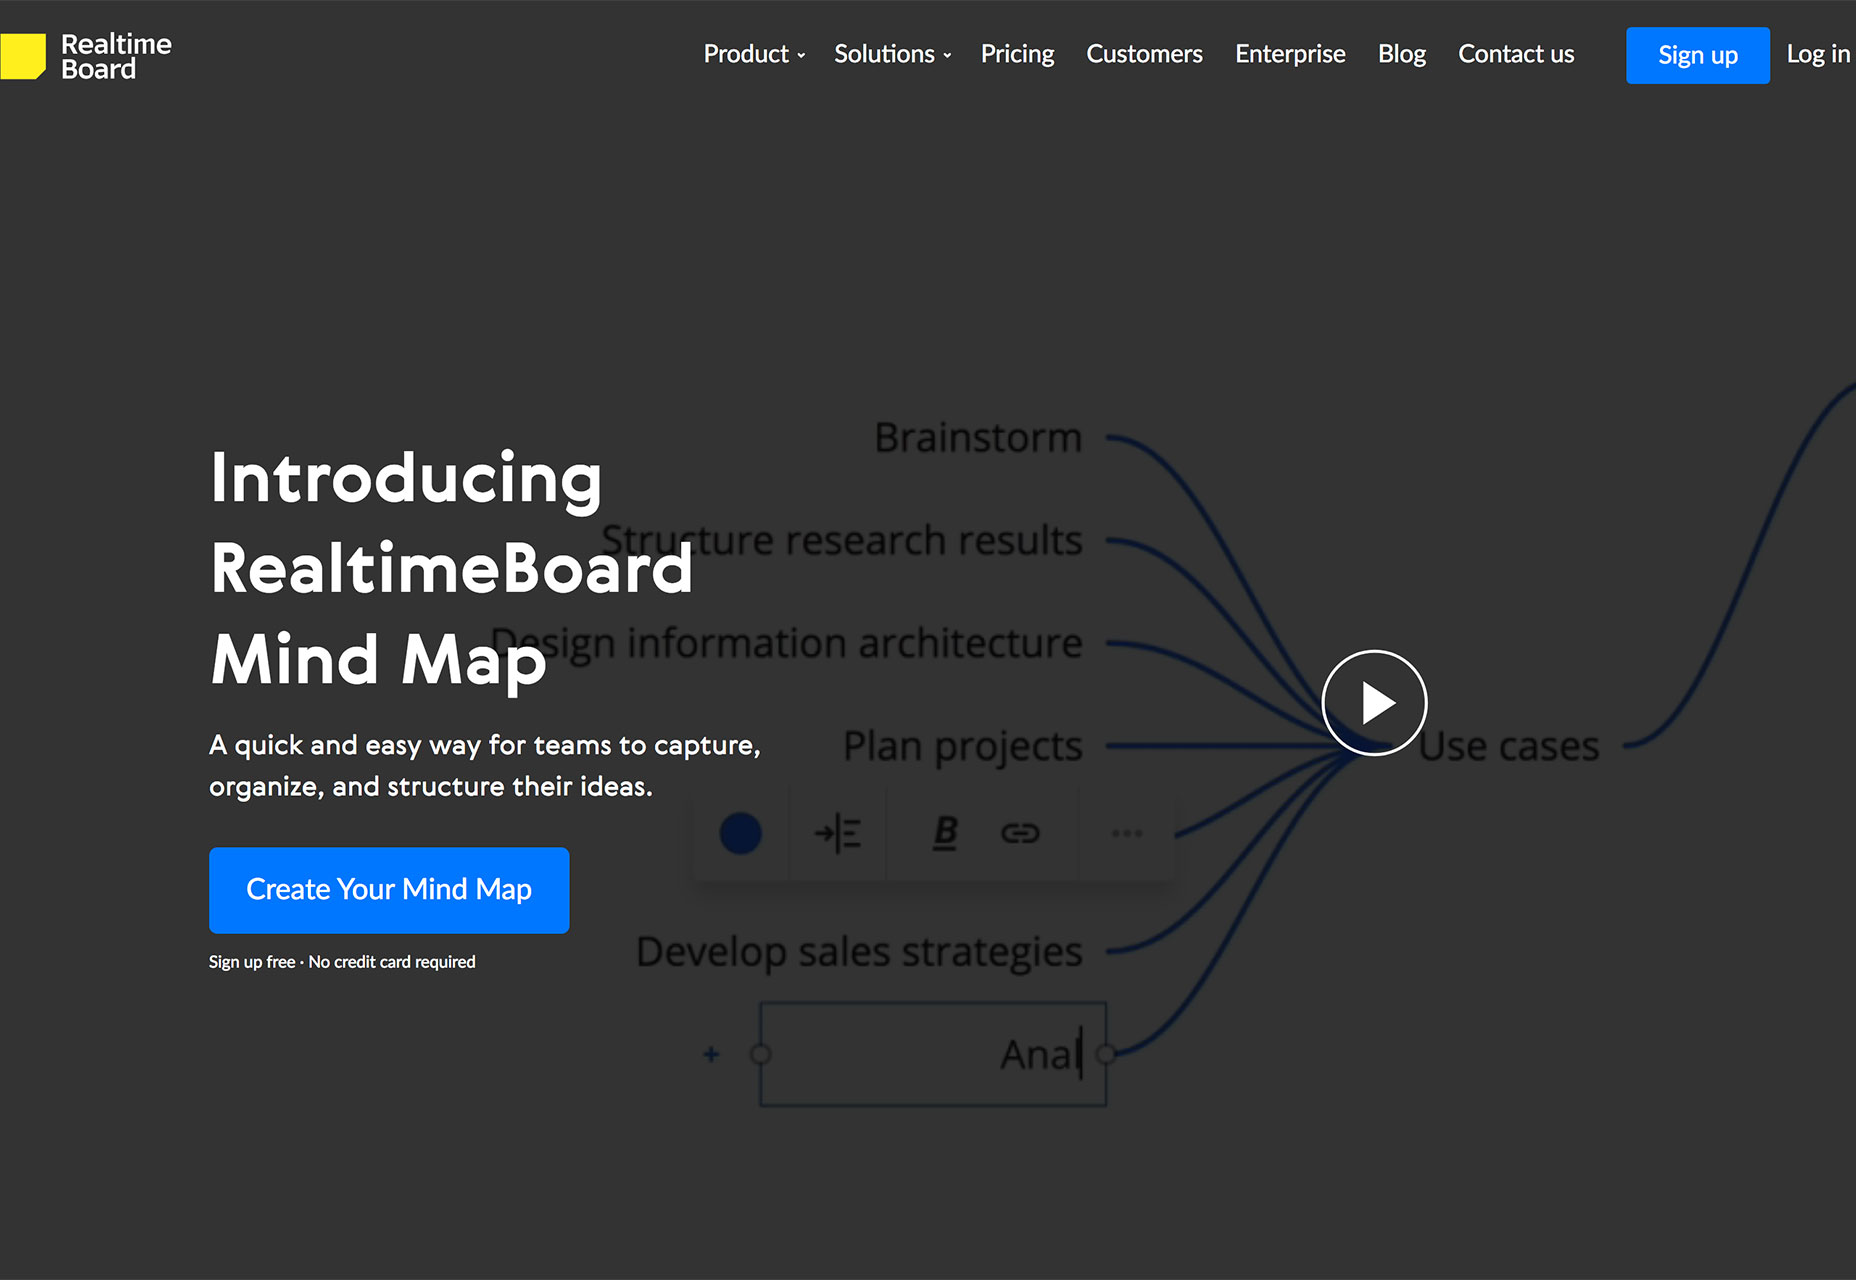Image resolution: width=1856 pixels, height=1280 pixels.
Task: Click the 'Plan projects' node
Action: (962, 747)
